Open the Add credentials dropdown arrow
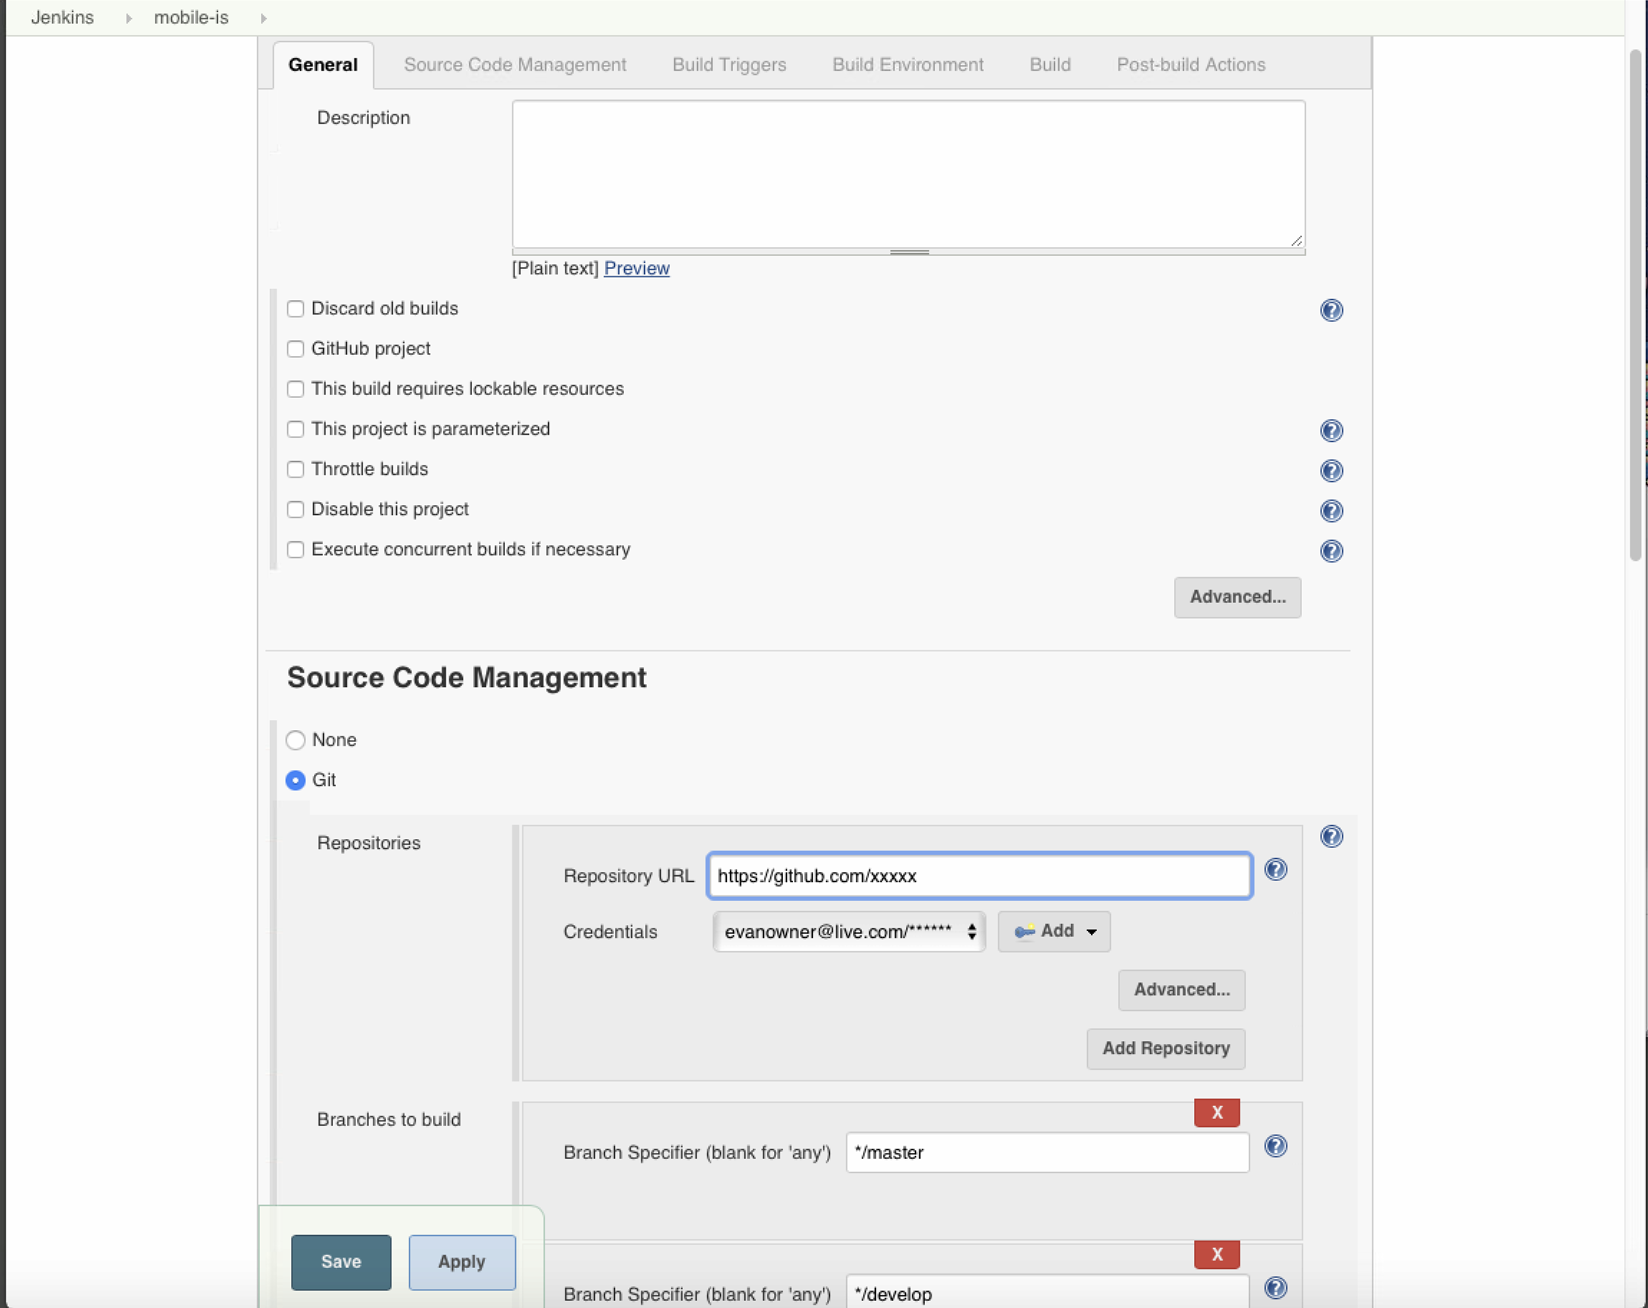 pyautogui.click(x=1091, y=932)
